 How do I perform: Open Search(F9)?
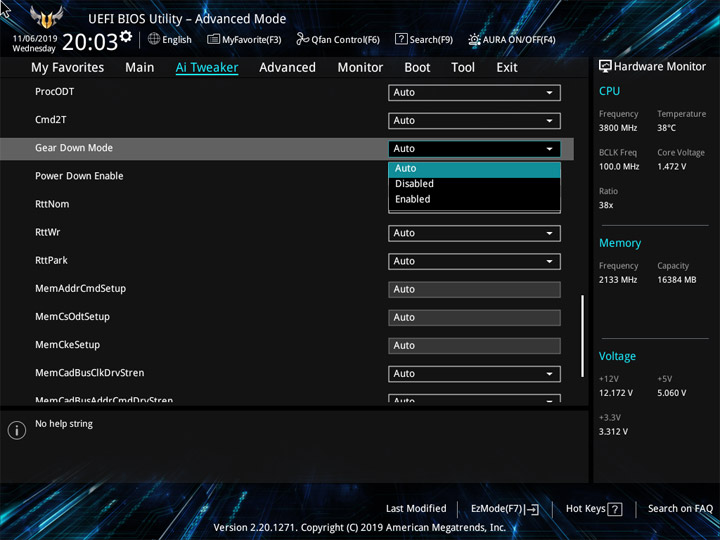(424, 39)
